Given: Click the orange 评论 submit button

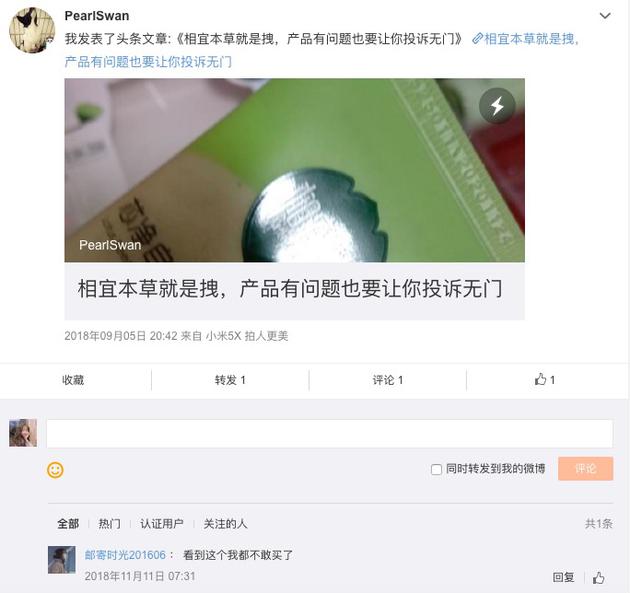Looking at the screenshot, I should coord(585,468).
